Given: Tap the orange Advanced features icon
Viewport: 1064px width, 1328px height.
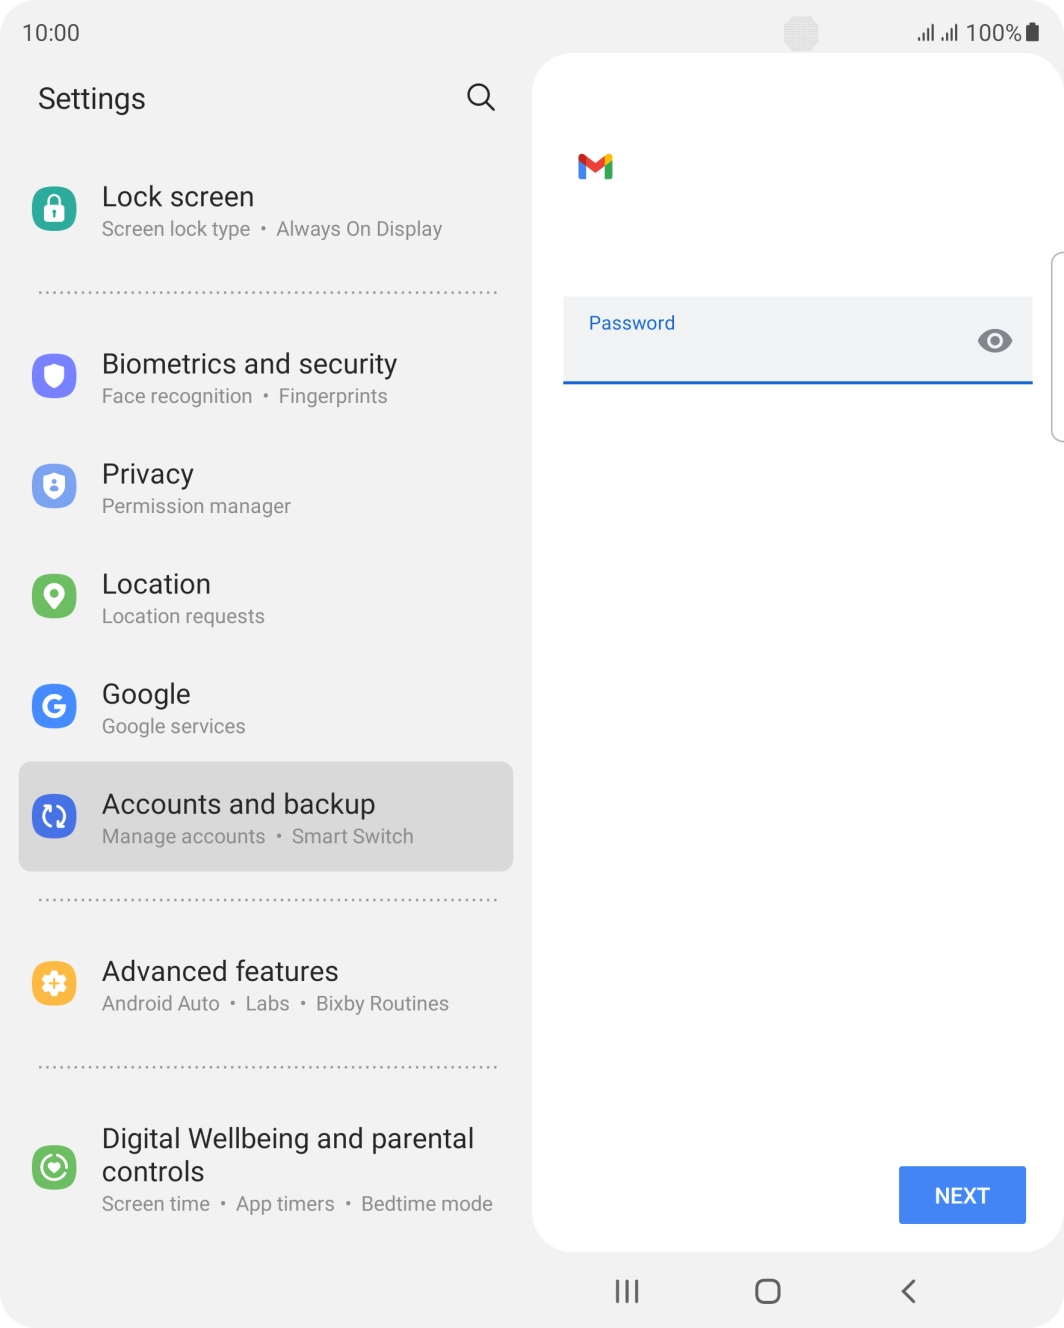Looking at the screenshot, I should click(54, 983).
